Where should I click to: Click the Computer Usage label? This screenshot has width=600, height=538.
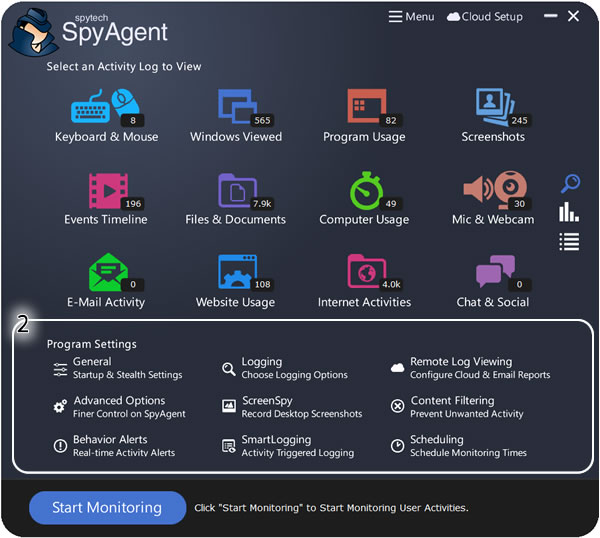(364, 220)
